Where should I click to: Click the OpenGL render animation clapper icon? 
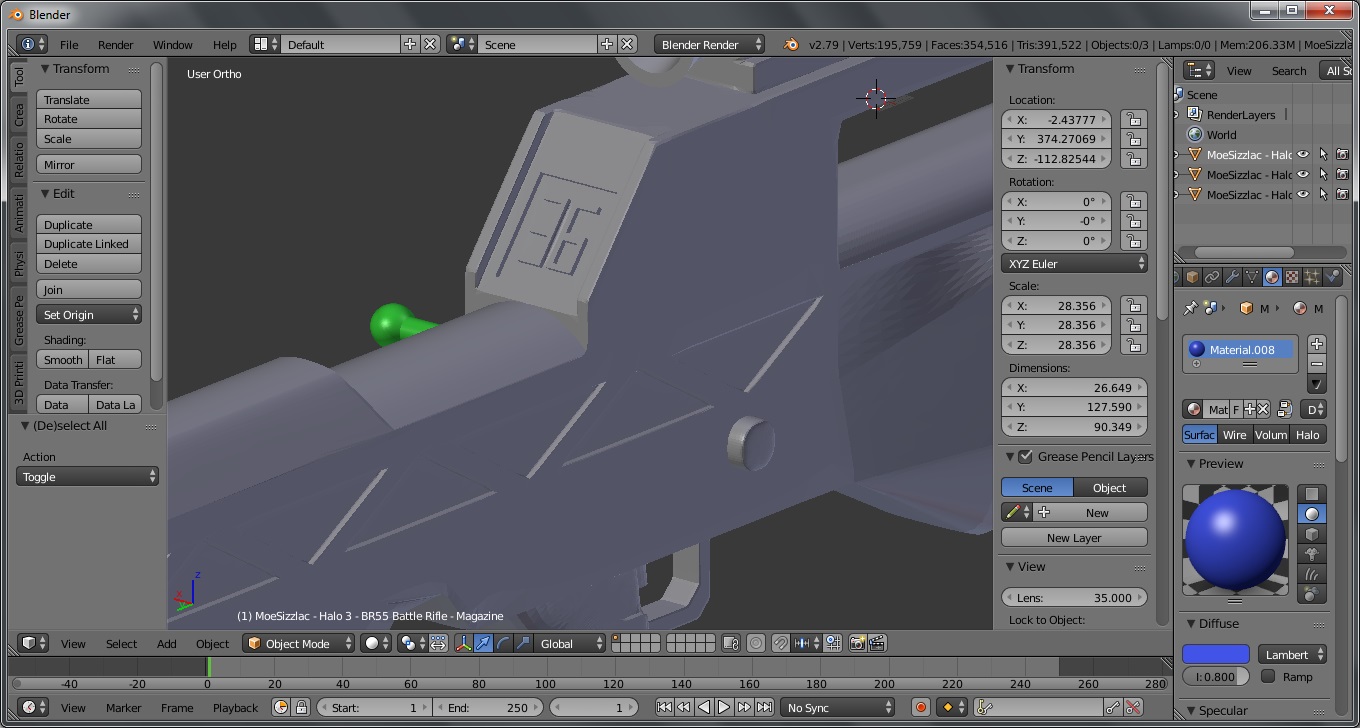877,644
